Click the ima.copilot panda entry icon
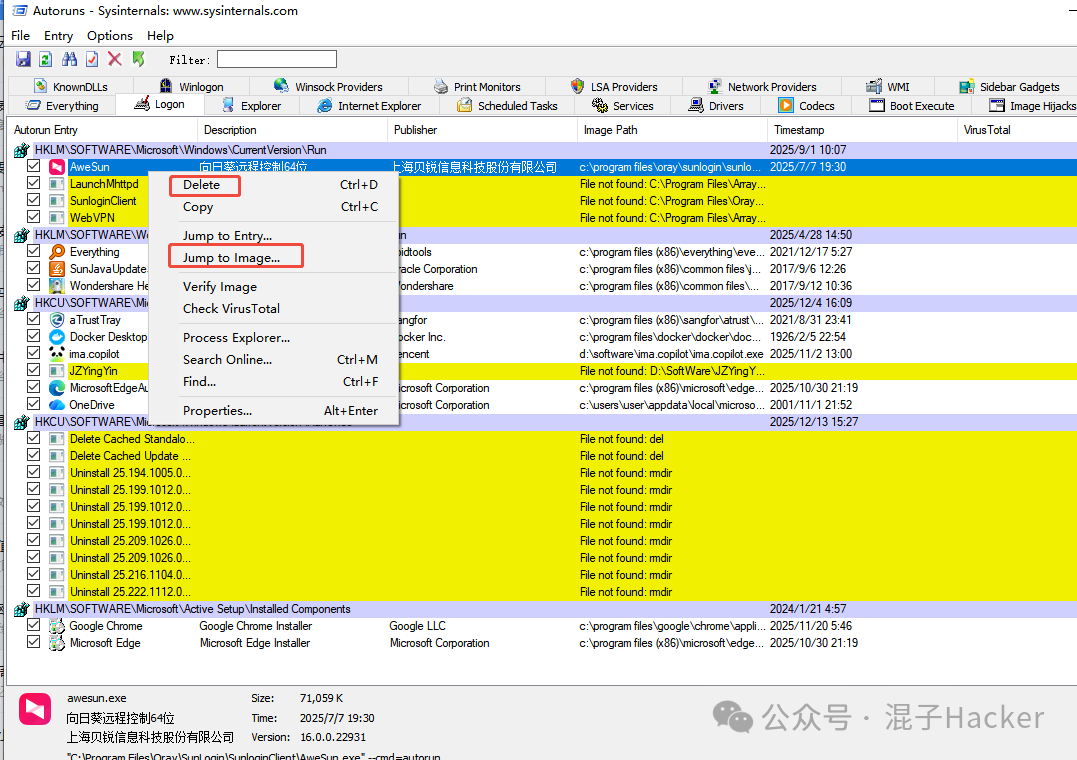The width and height of the screenshot is (1077, 760). pyautogui.click(x=57, y=354)
